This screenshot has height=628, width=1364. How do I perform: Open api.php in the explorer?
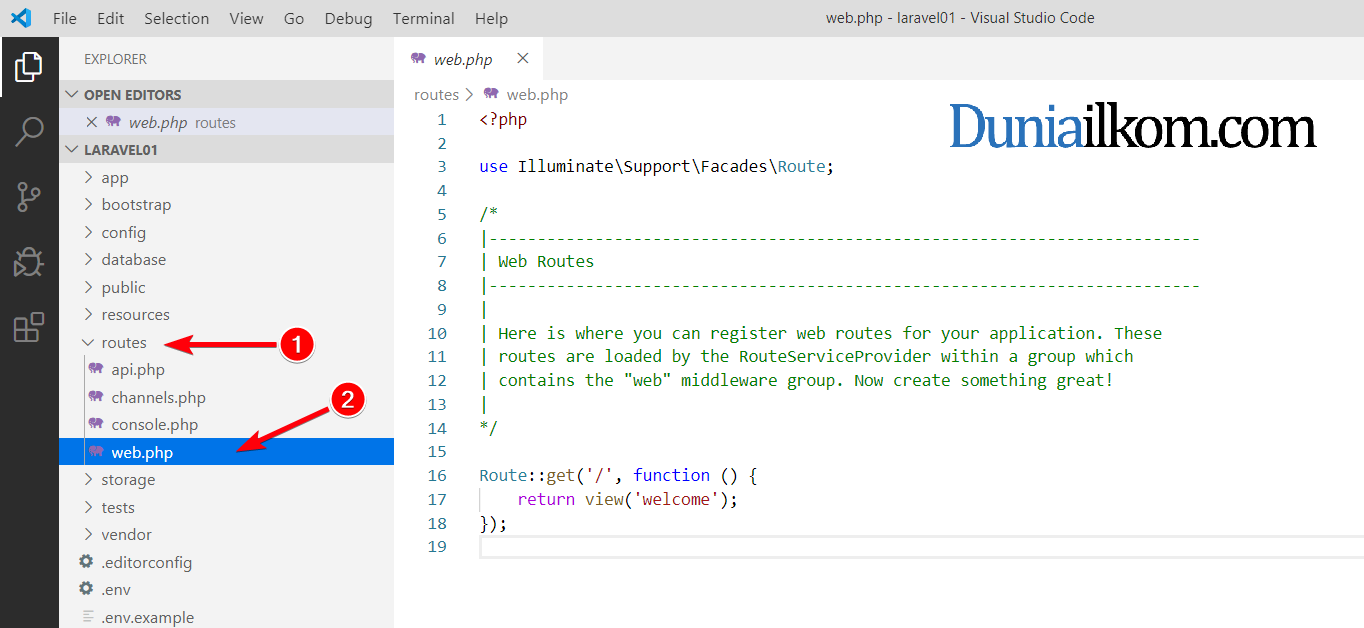[x=226, y=369]
